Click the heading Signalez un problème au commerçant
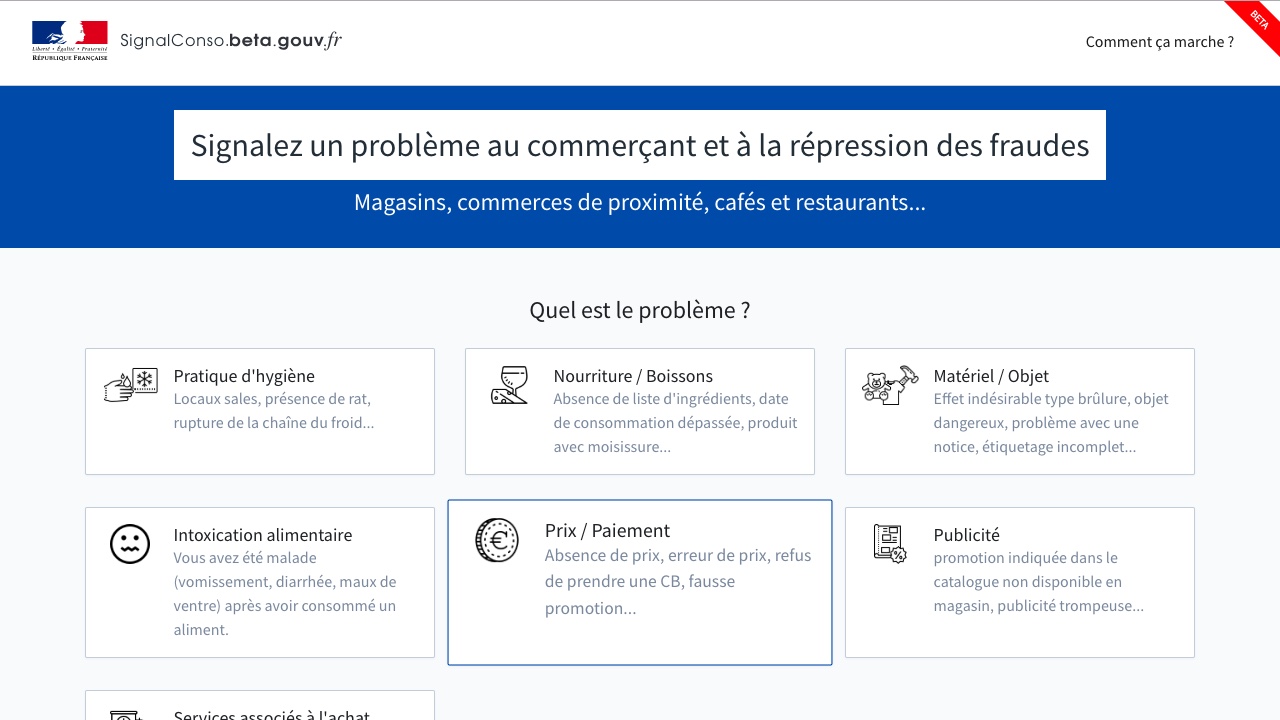The height and width of the screenshot is (720, 1280). (640, 145)
